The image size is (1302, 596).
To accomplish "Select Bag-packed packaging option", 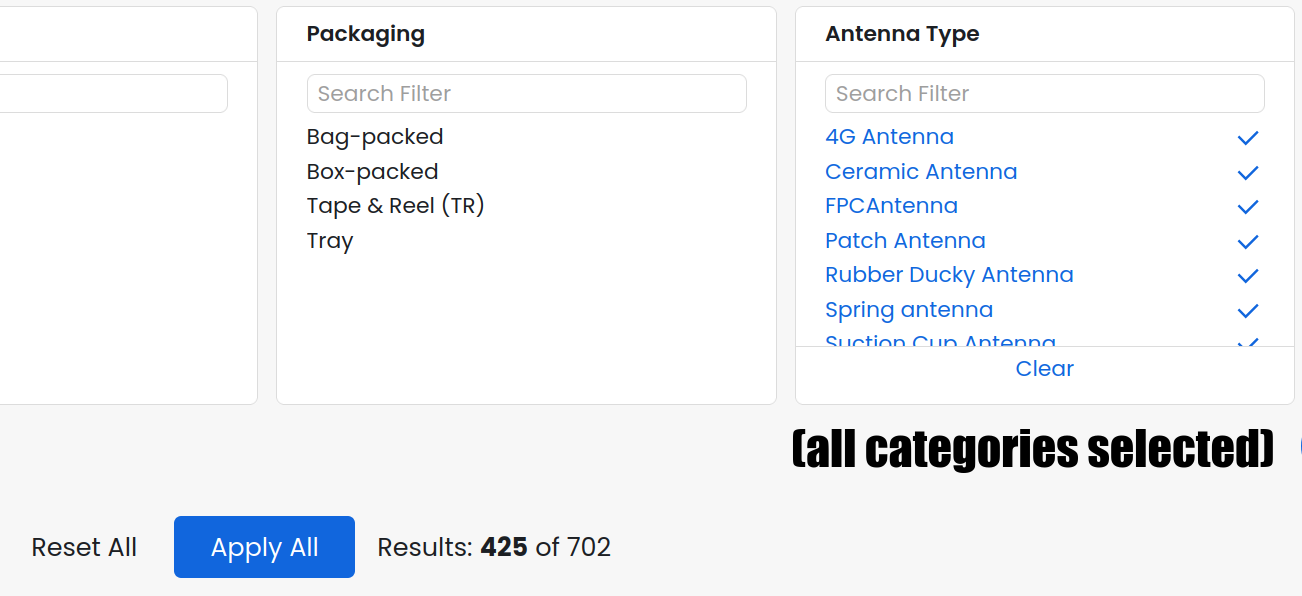I will (375, 137).
